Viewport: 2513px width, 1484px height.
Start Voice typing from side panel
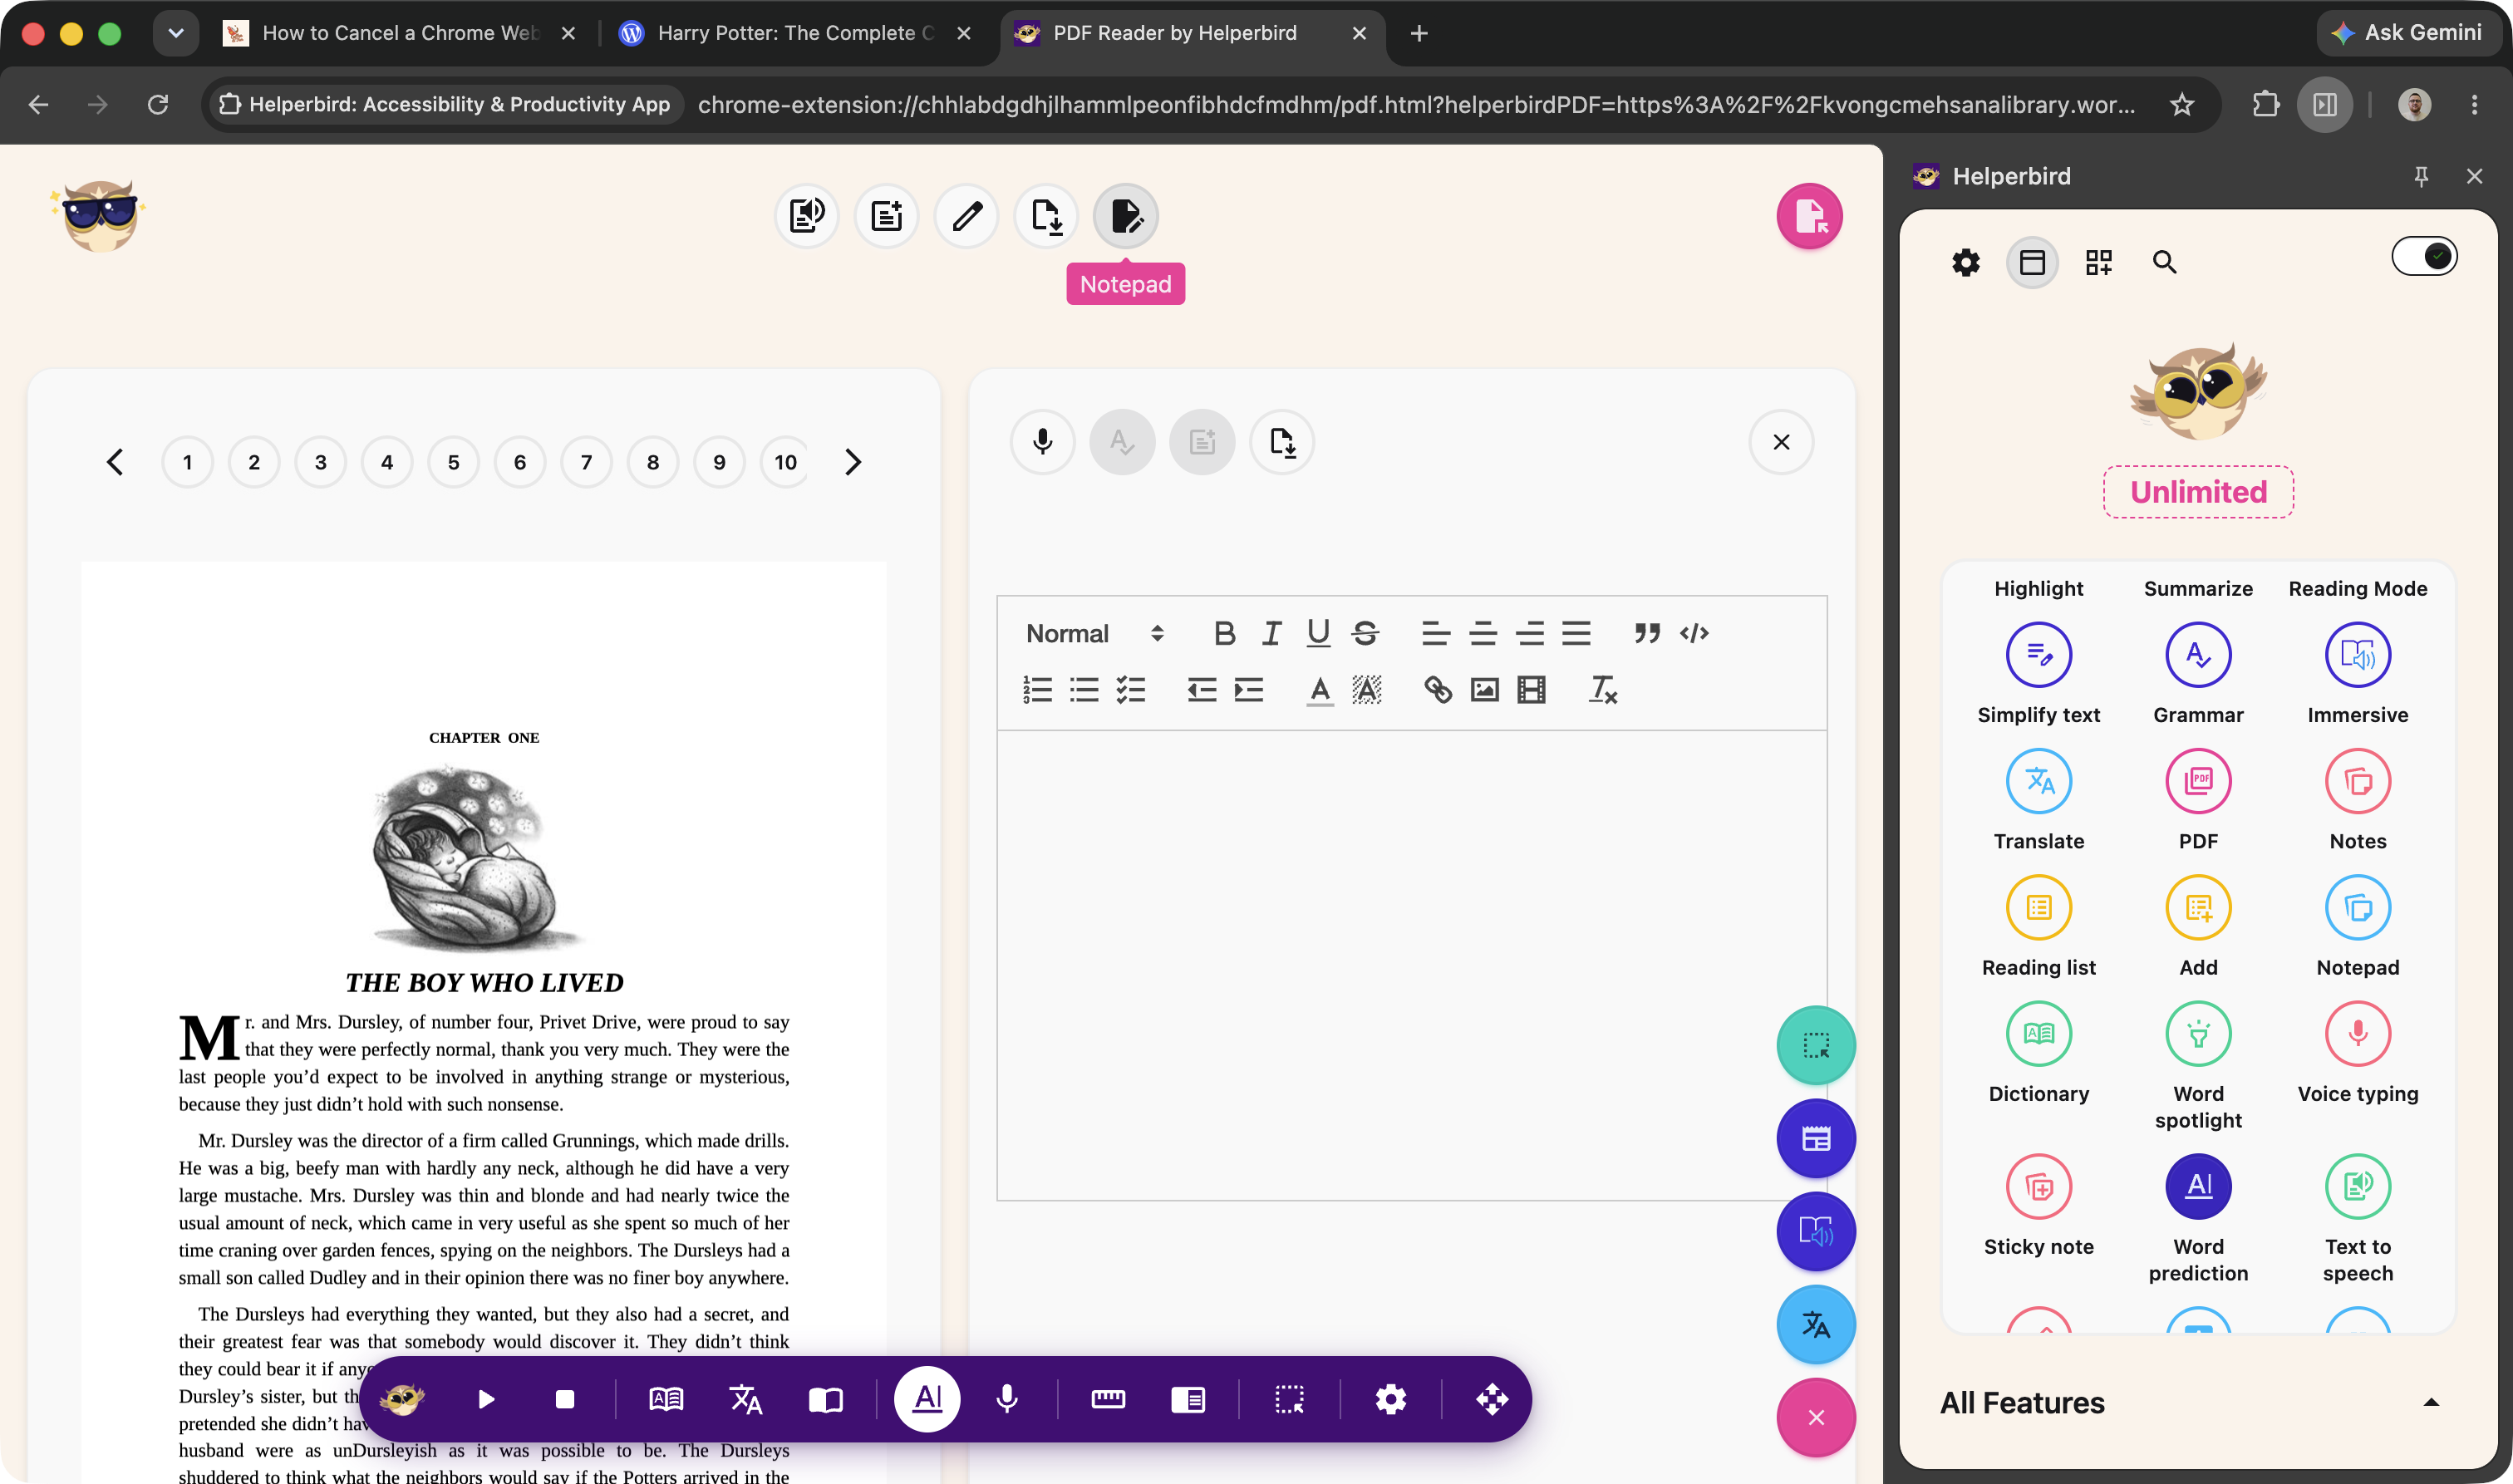point(2357,1034)
